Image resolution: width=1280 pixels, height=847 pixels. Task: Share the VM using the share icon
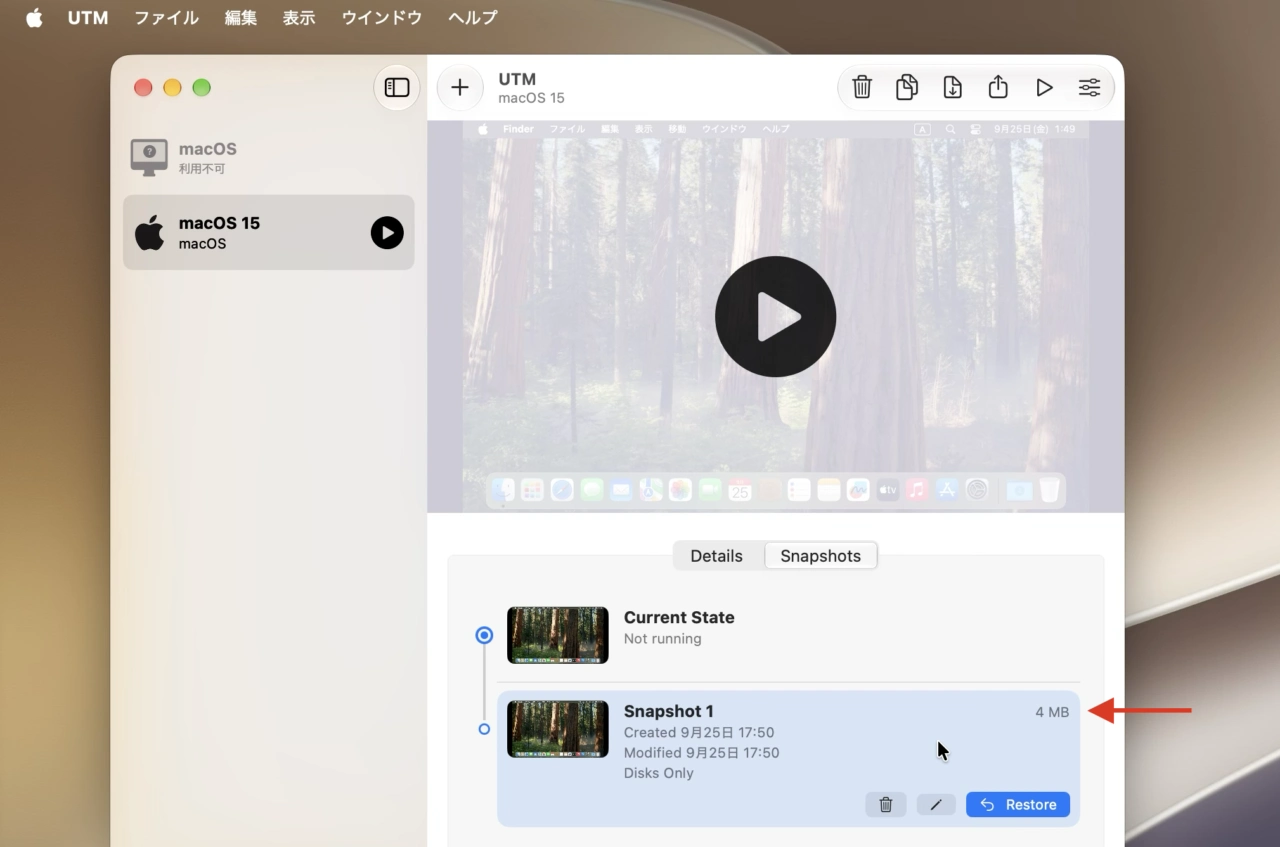coord(998,88)
